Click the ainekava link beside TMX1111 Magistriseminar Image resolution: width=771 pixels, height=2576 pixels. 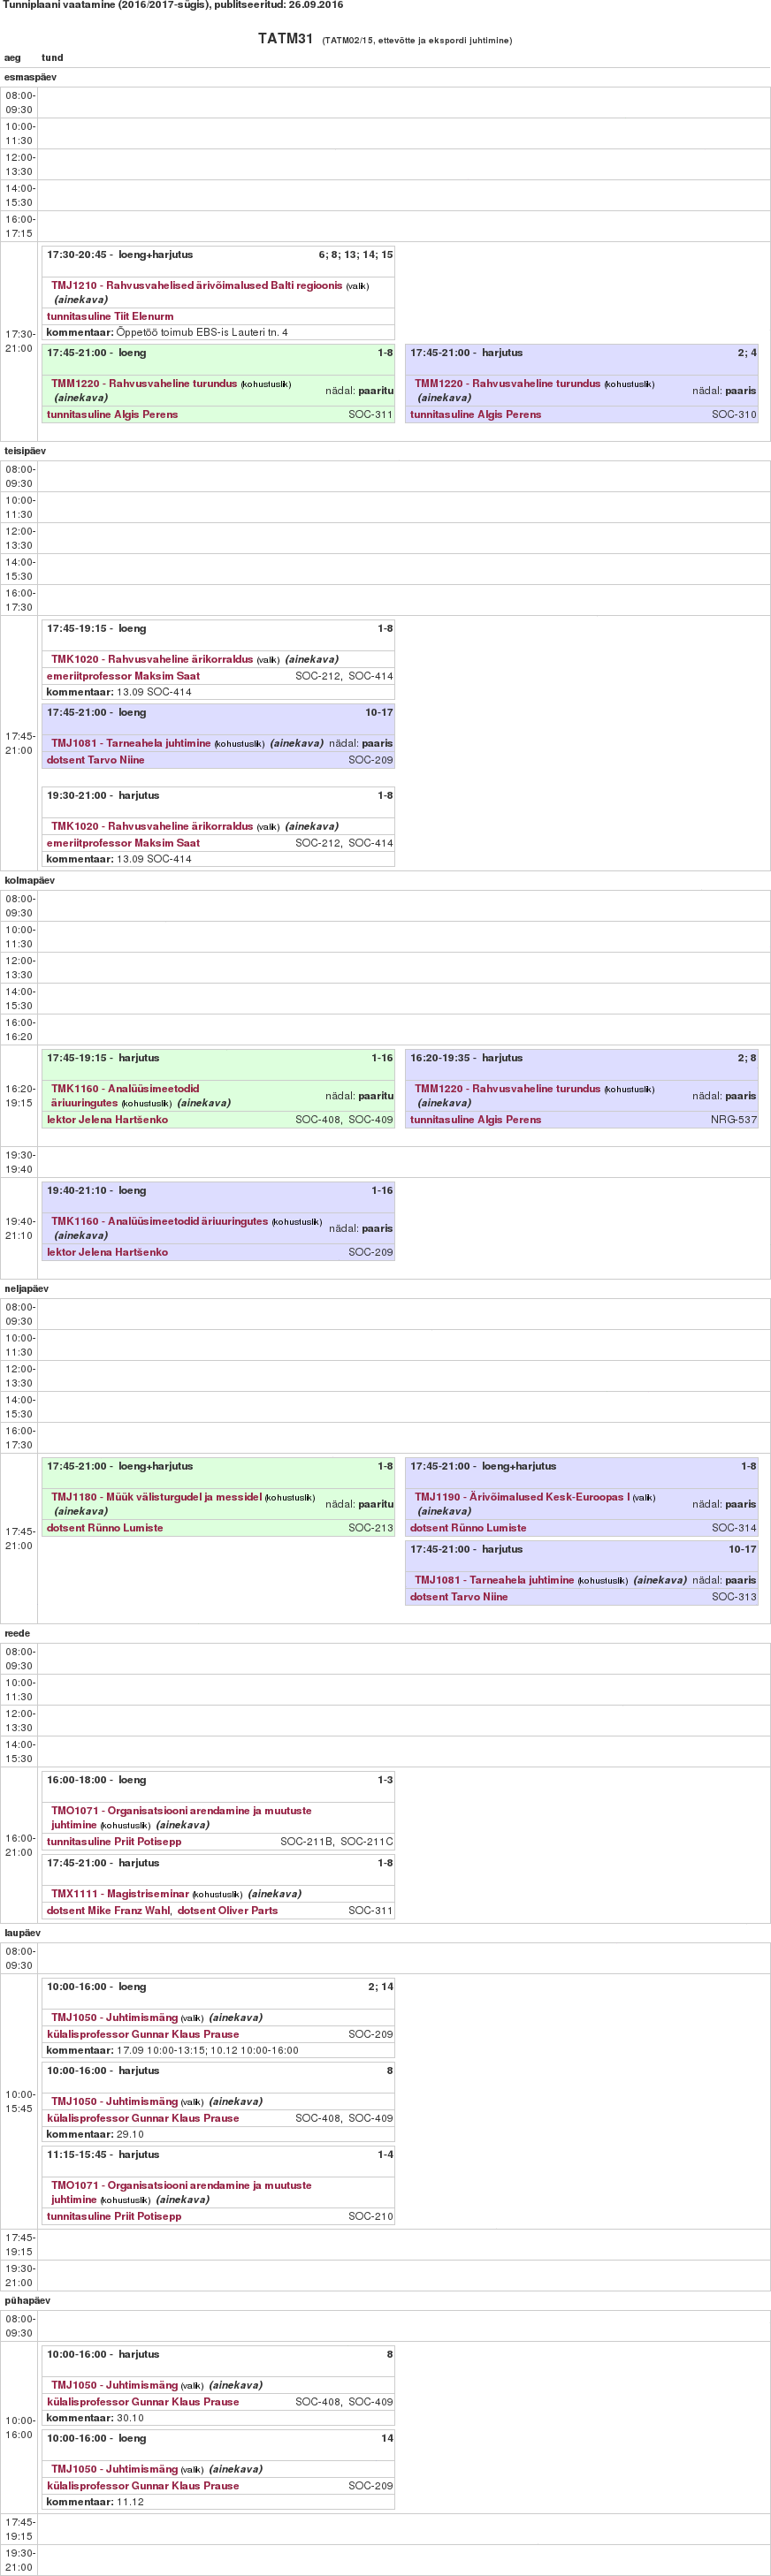pos(274,1894)
